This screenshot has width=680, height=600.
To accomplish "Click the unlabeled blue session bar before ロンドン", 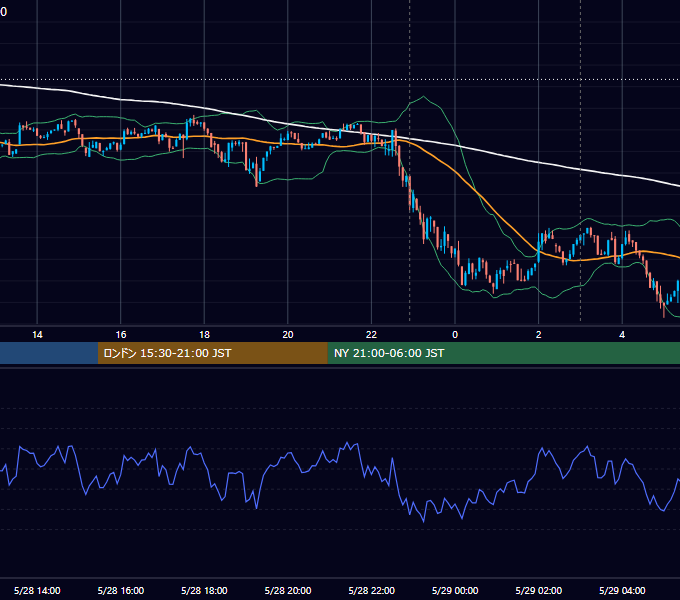I will (x=49, y=353).
